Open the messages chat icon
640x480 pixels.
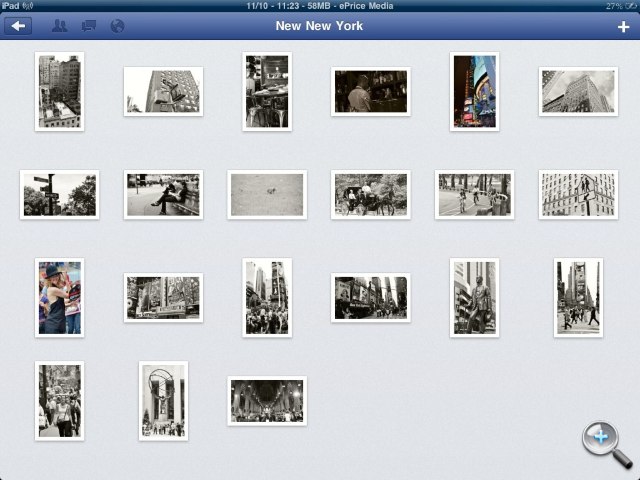click(x=89, y=26)
